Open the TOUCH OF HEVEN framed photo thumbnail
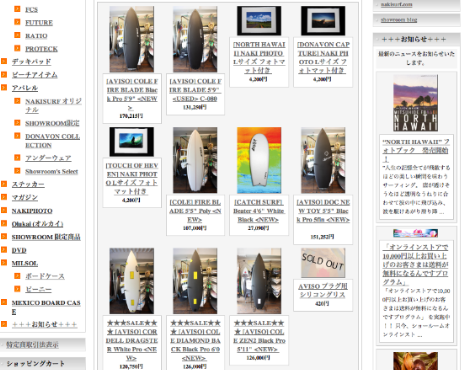466x370 pixels. [x=132, y=142]
